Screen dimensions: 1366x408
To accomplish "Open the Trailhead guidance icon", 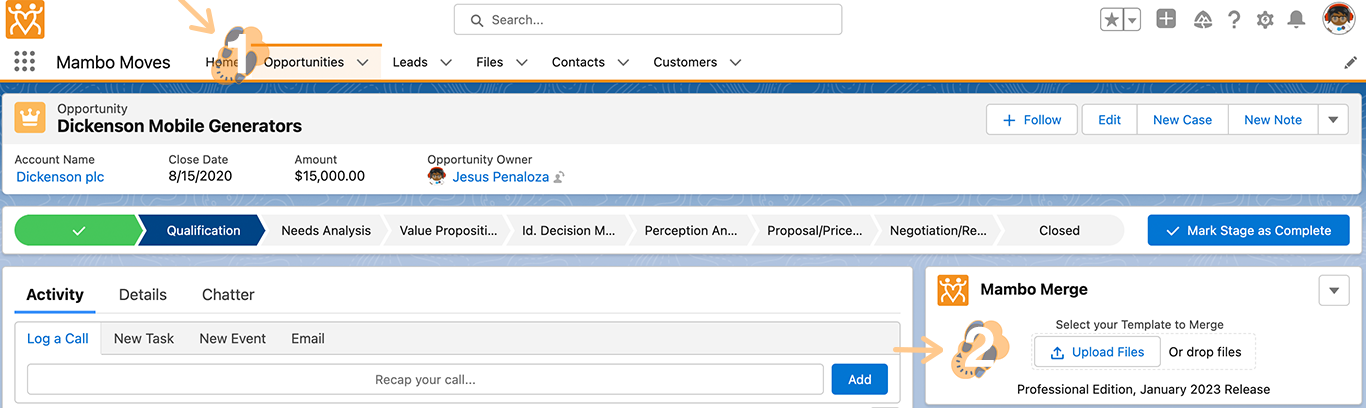I will (1204, 20).
